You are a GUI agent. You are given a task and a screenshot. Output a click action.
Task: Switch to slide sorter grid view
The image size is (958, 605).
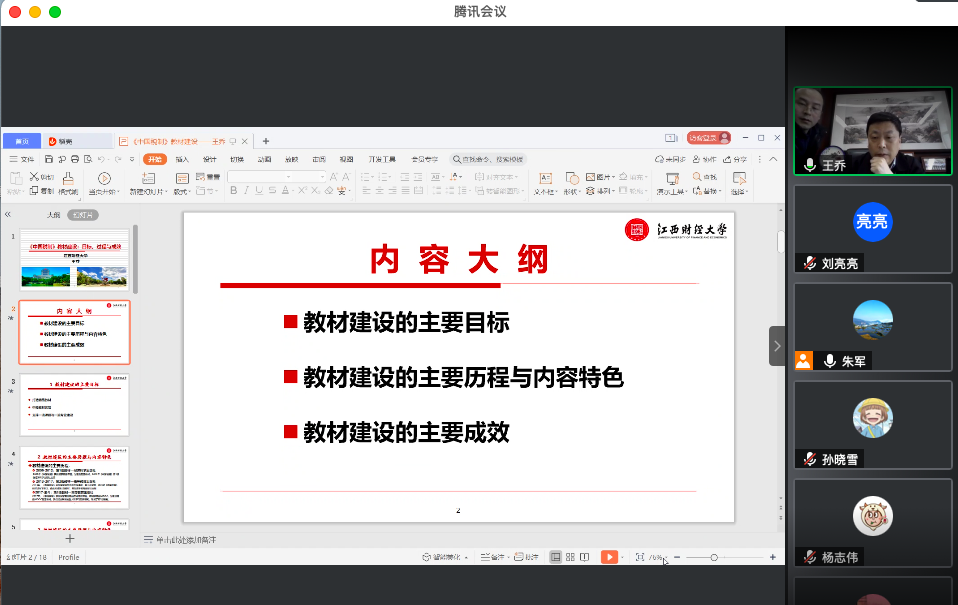[570, 557]
